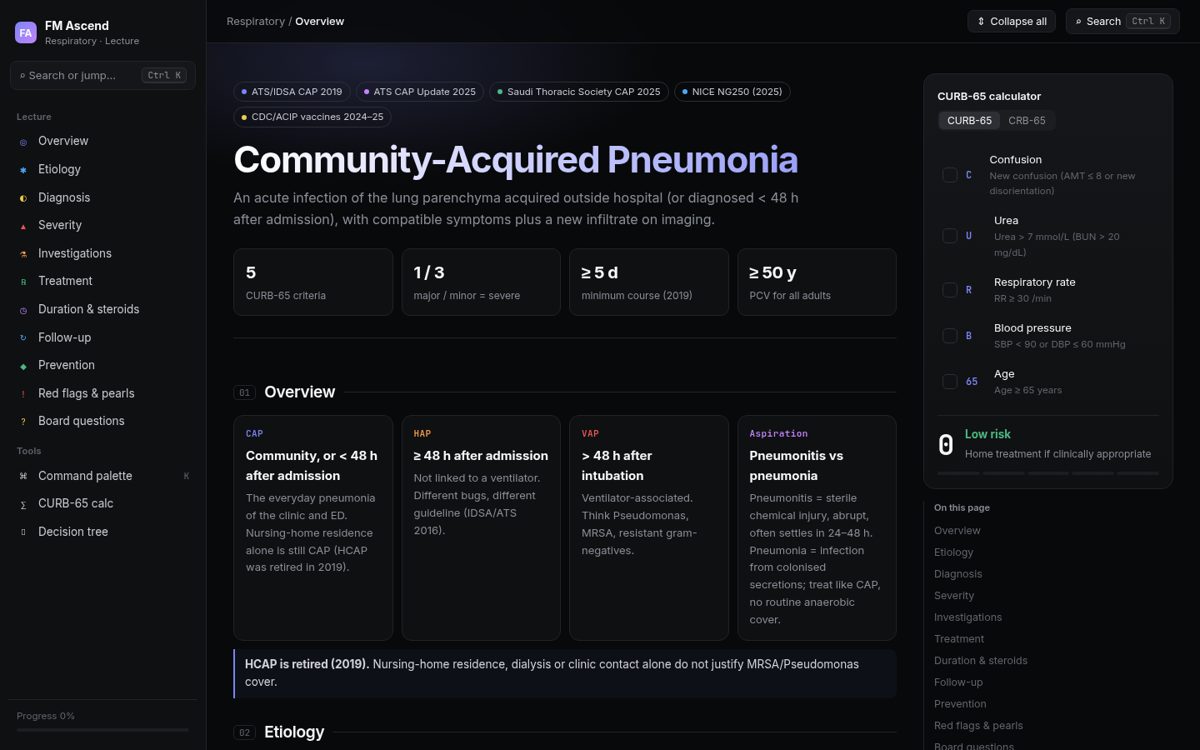
Task: Click the Prevention diamond icon
Action: point(23,366)
